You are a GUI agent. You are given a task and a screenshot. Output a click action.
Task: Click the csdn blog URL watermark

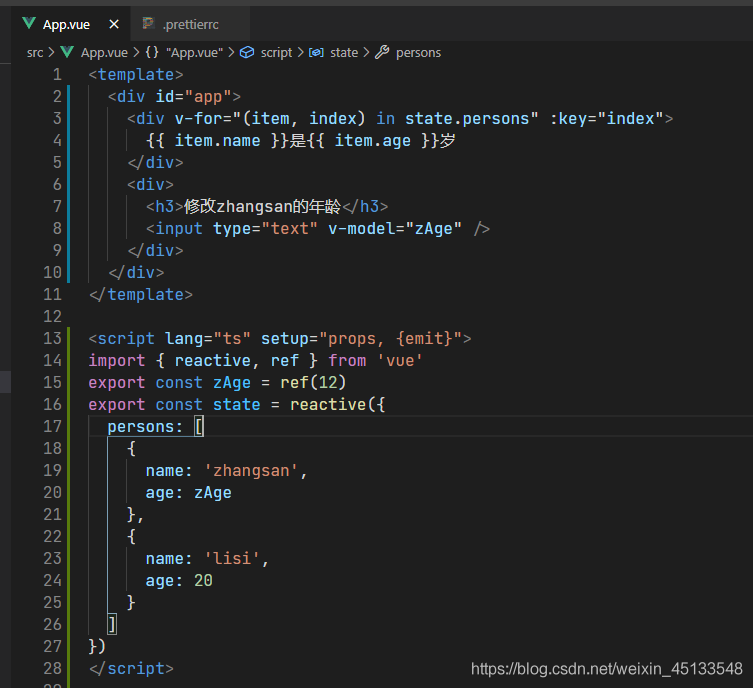click(x=606, y=669)
